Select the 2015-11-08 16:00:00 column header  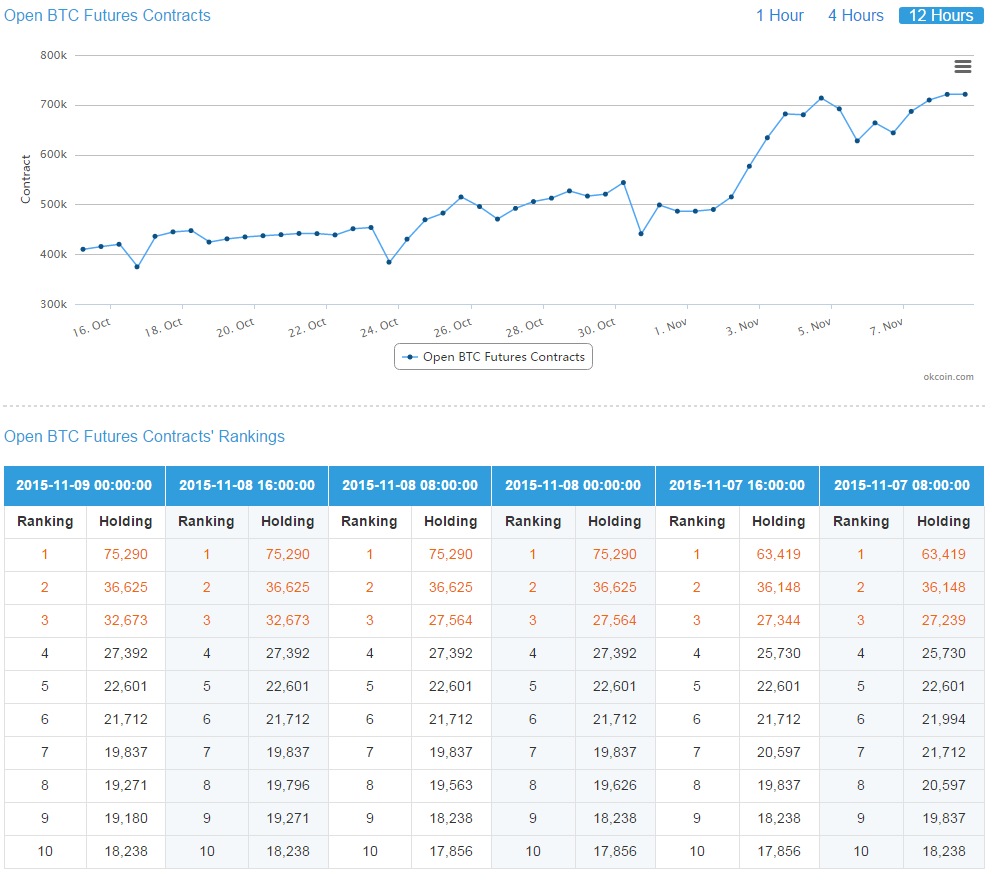(x=247, y=486)
